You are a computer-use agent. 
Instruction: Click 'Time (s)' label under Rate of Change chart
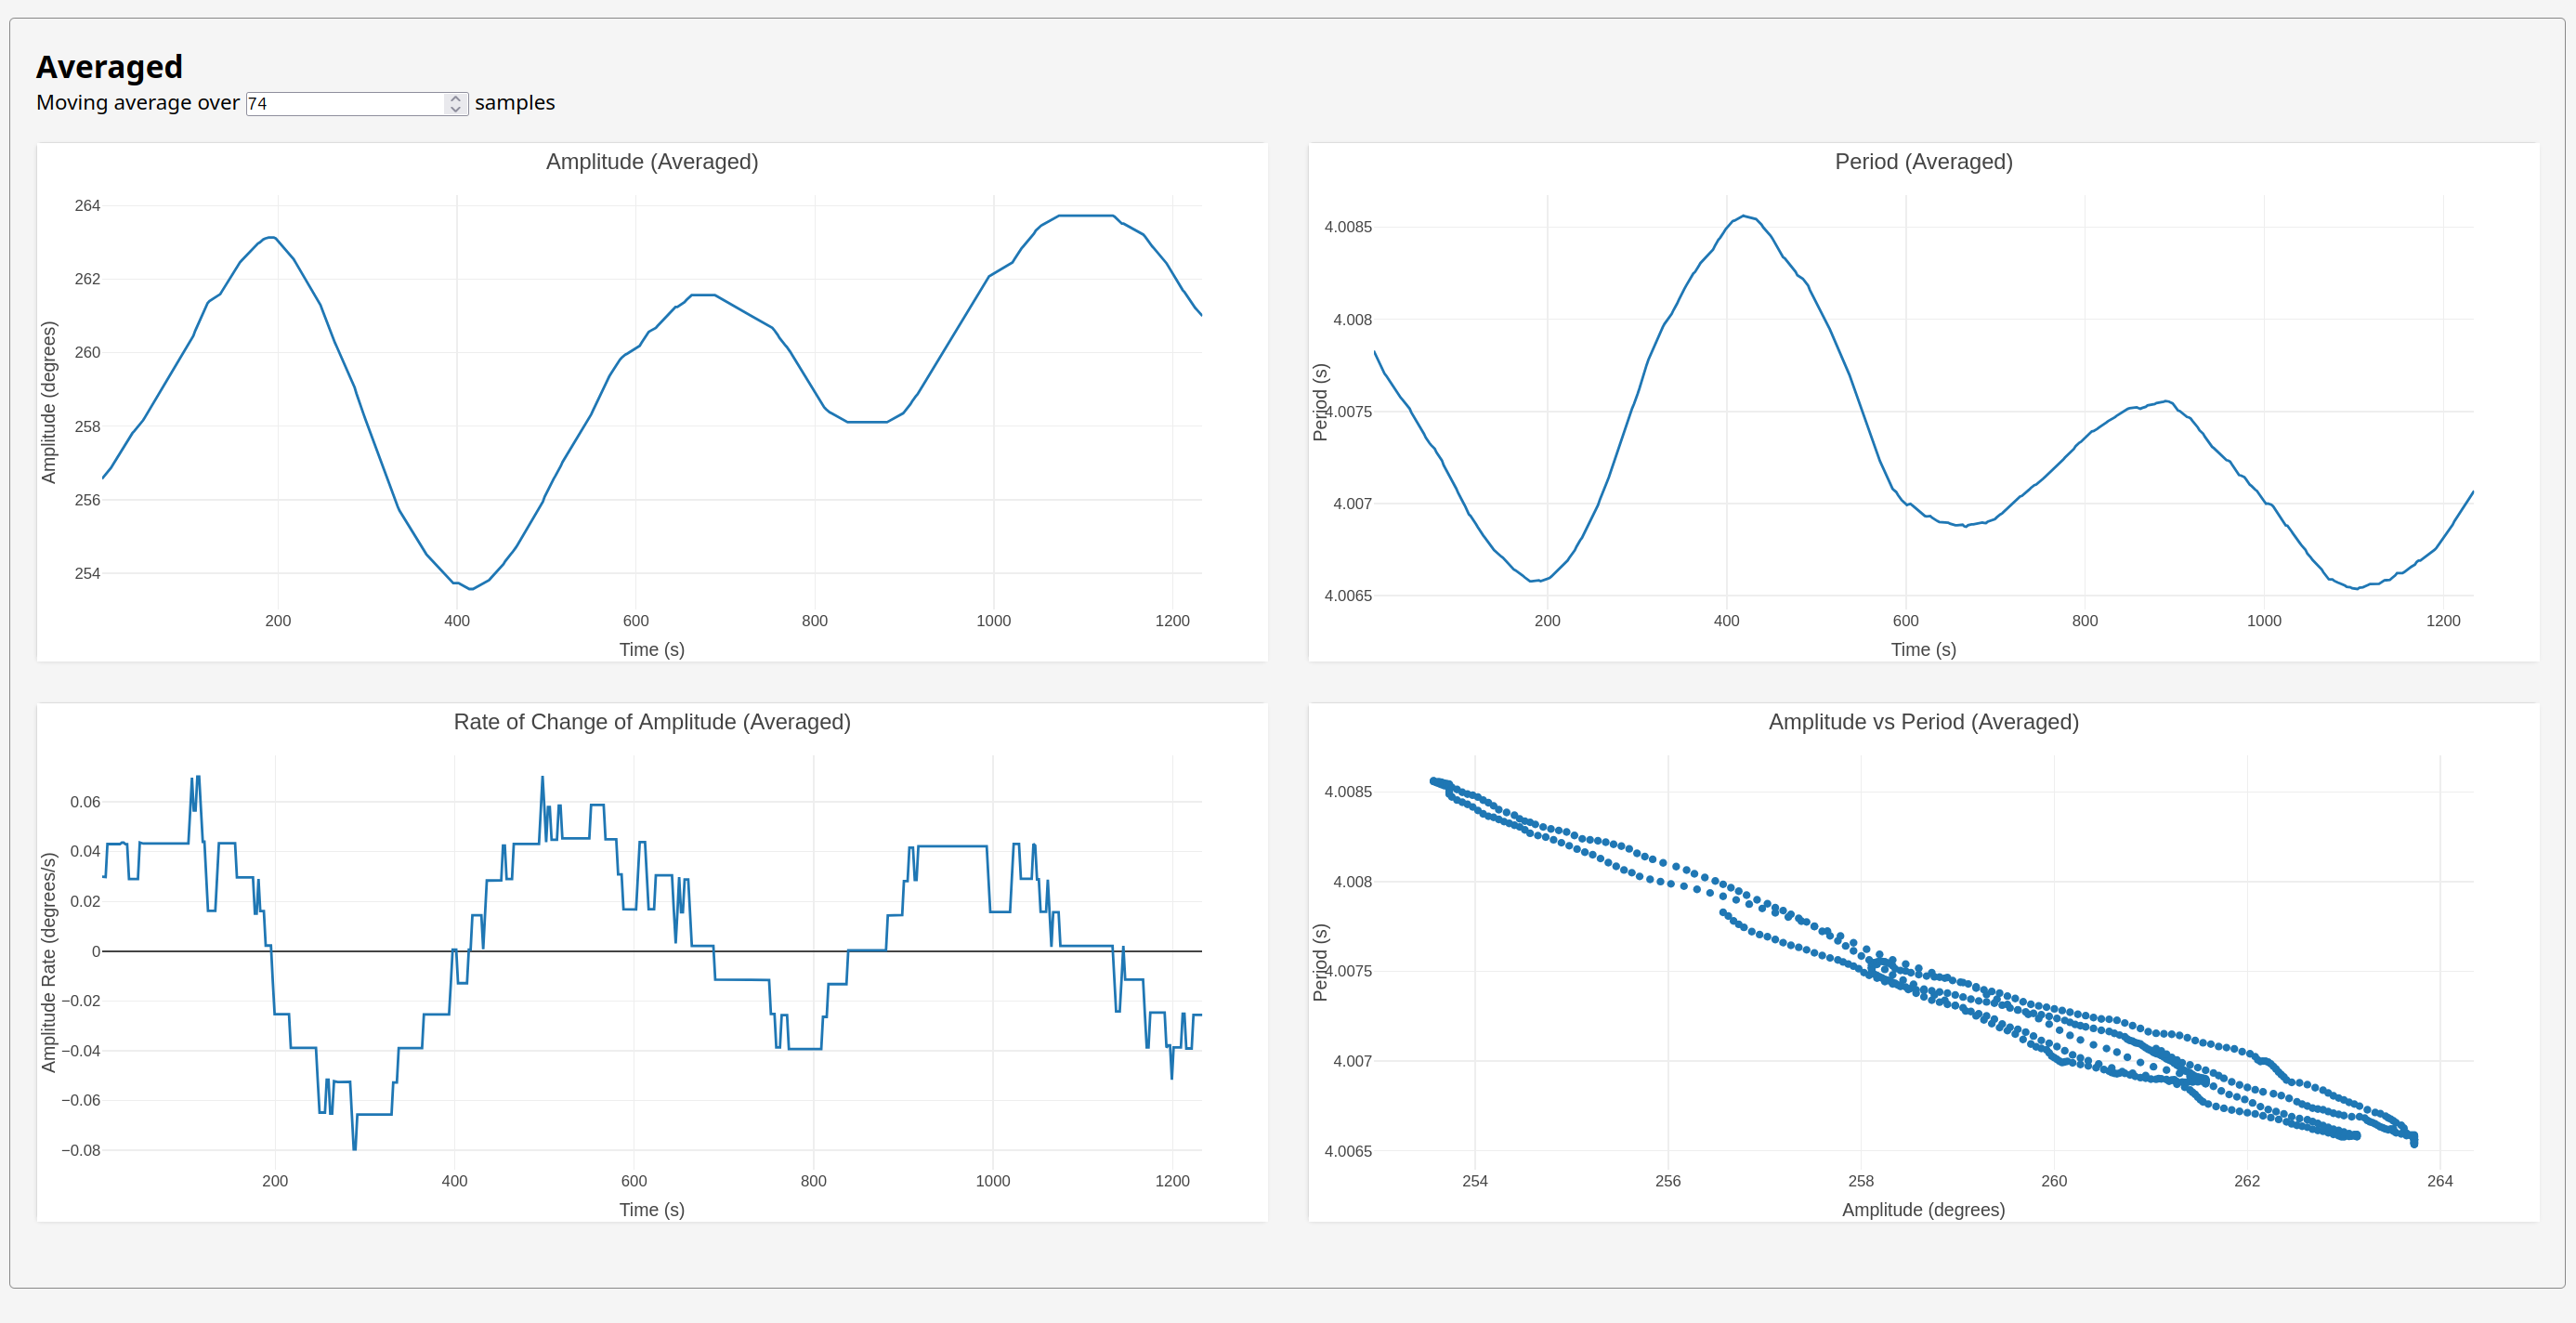coord(652,1210)
